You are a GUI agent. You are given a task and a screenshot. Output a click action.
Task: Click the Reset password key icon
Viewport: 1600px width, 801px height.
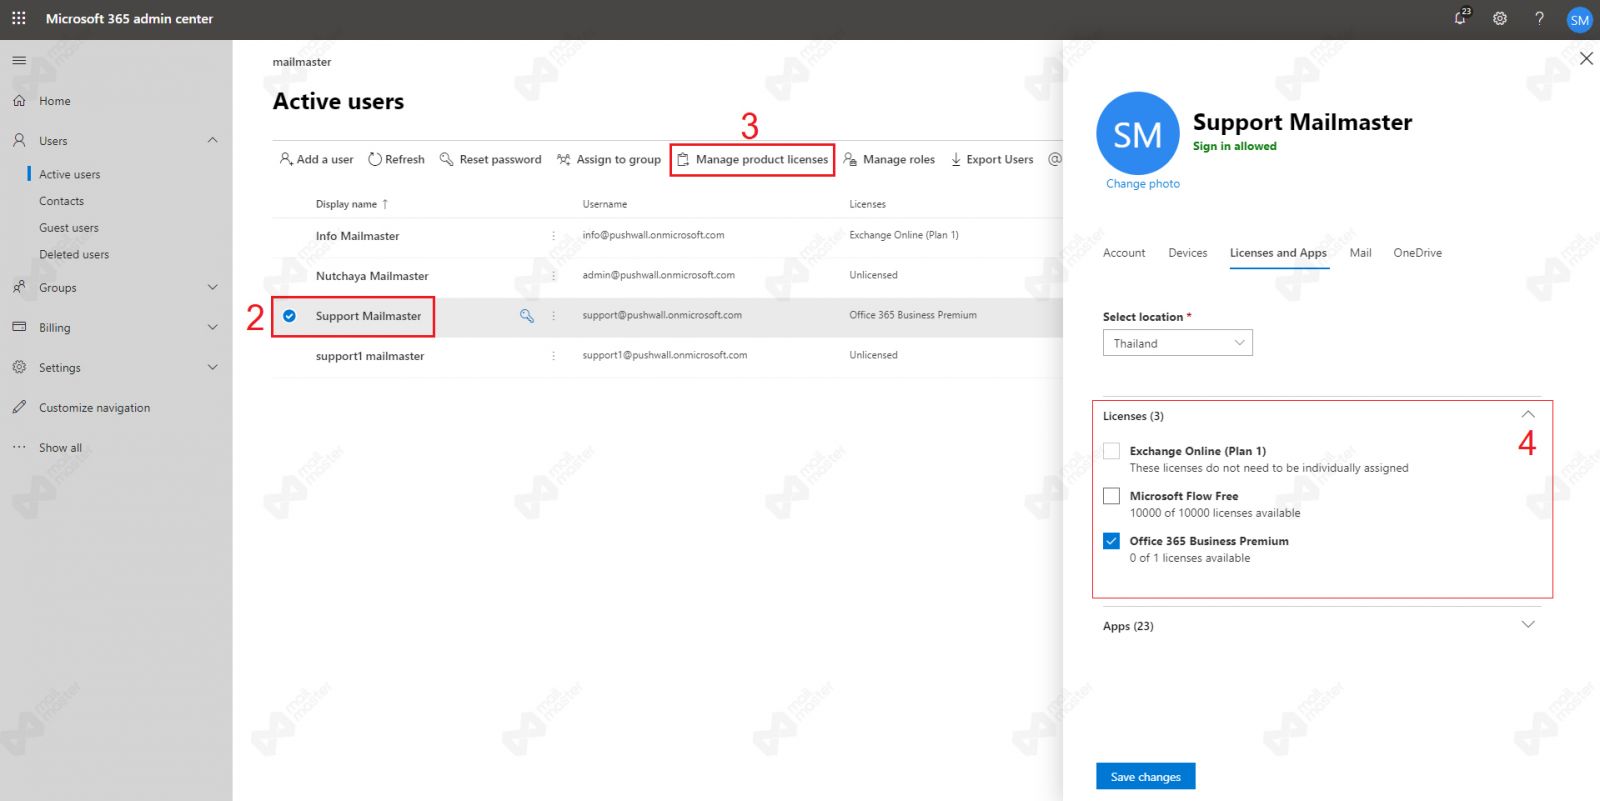(x=447, y=159)
